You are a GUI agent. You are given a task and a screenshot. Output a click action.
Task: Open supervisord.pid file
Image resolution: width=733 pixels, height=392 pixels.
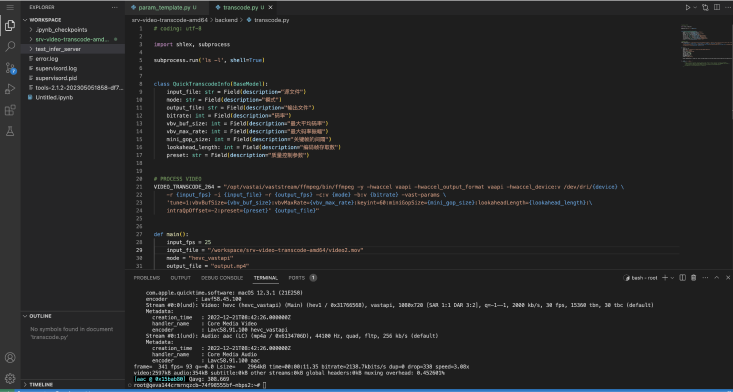[x=73, y=78]
